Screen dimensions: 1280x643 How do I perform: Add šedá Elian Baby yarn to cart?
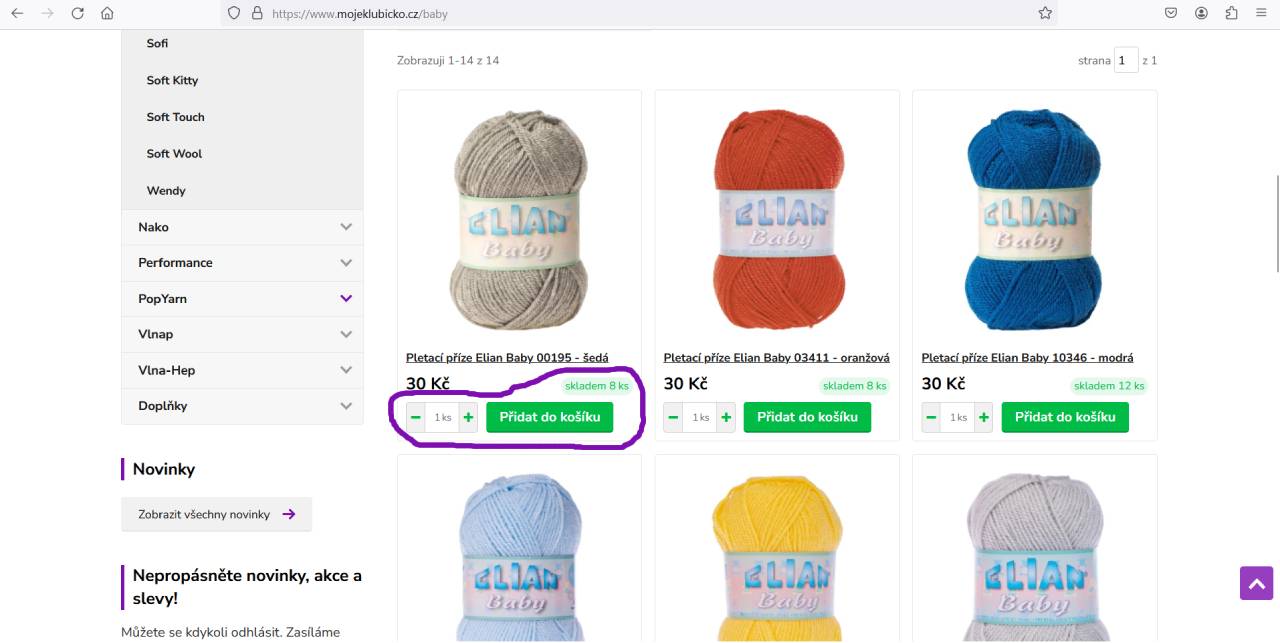coord(549,417)
